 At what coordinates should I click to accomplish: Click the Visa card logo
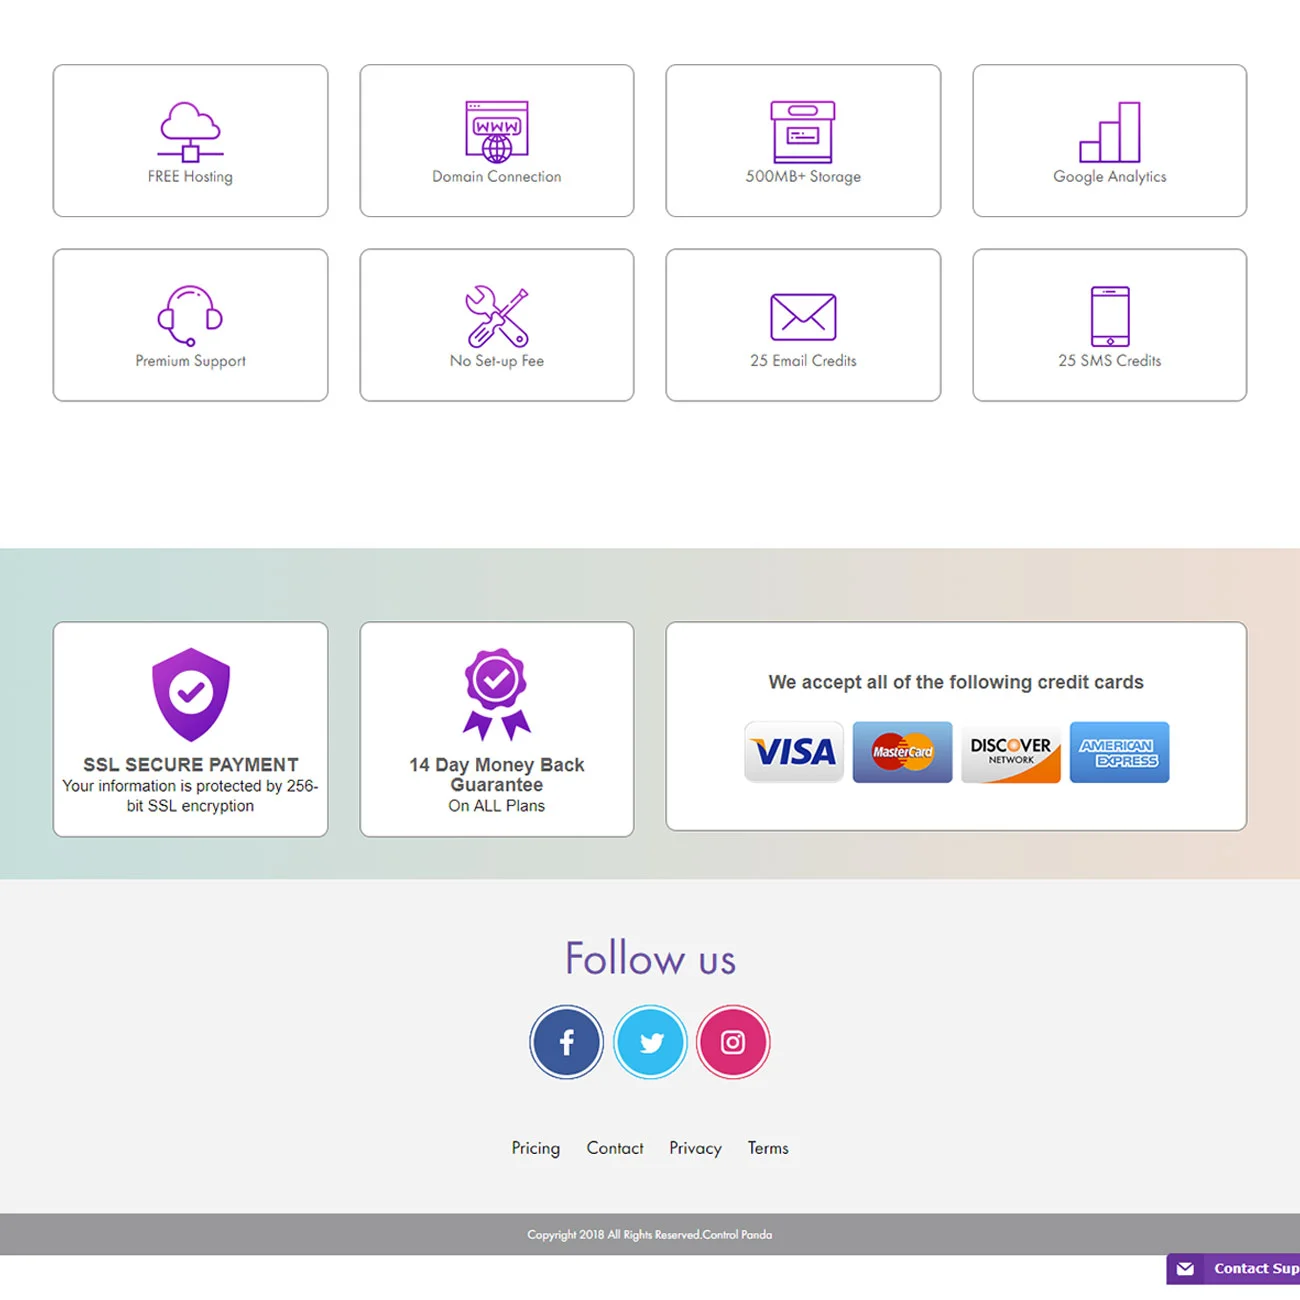(x=794, y=752)
